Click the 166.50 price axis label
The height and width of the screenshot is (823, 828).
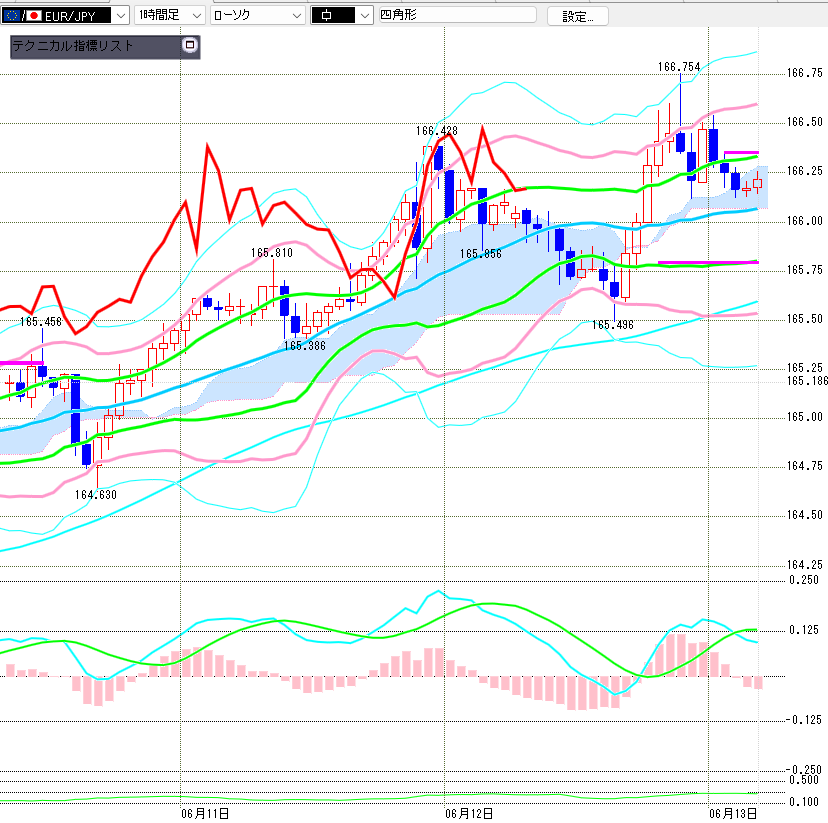[x=805, y=122]
